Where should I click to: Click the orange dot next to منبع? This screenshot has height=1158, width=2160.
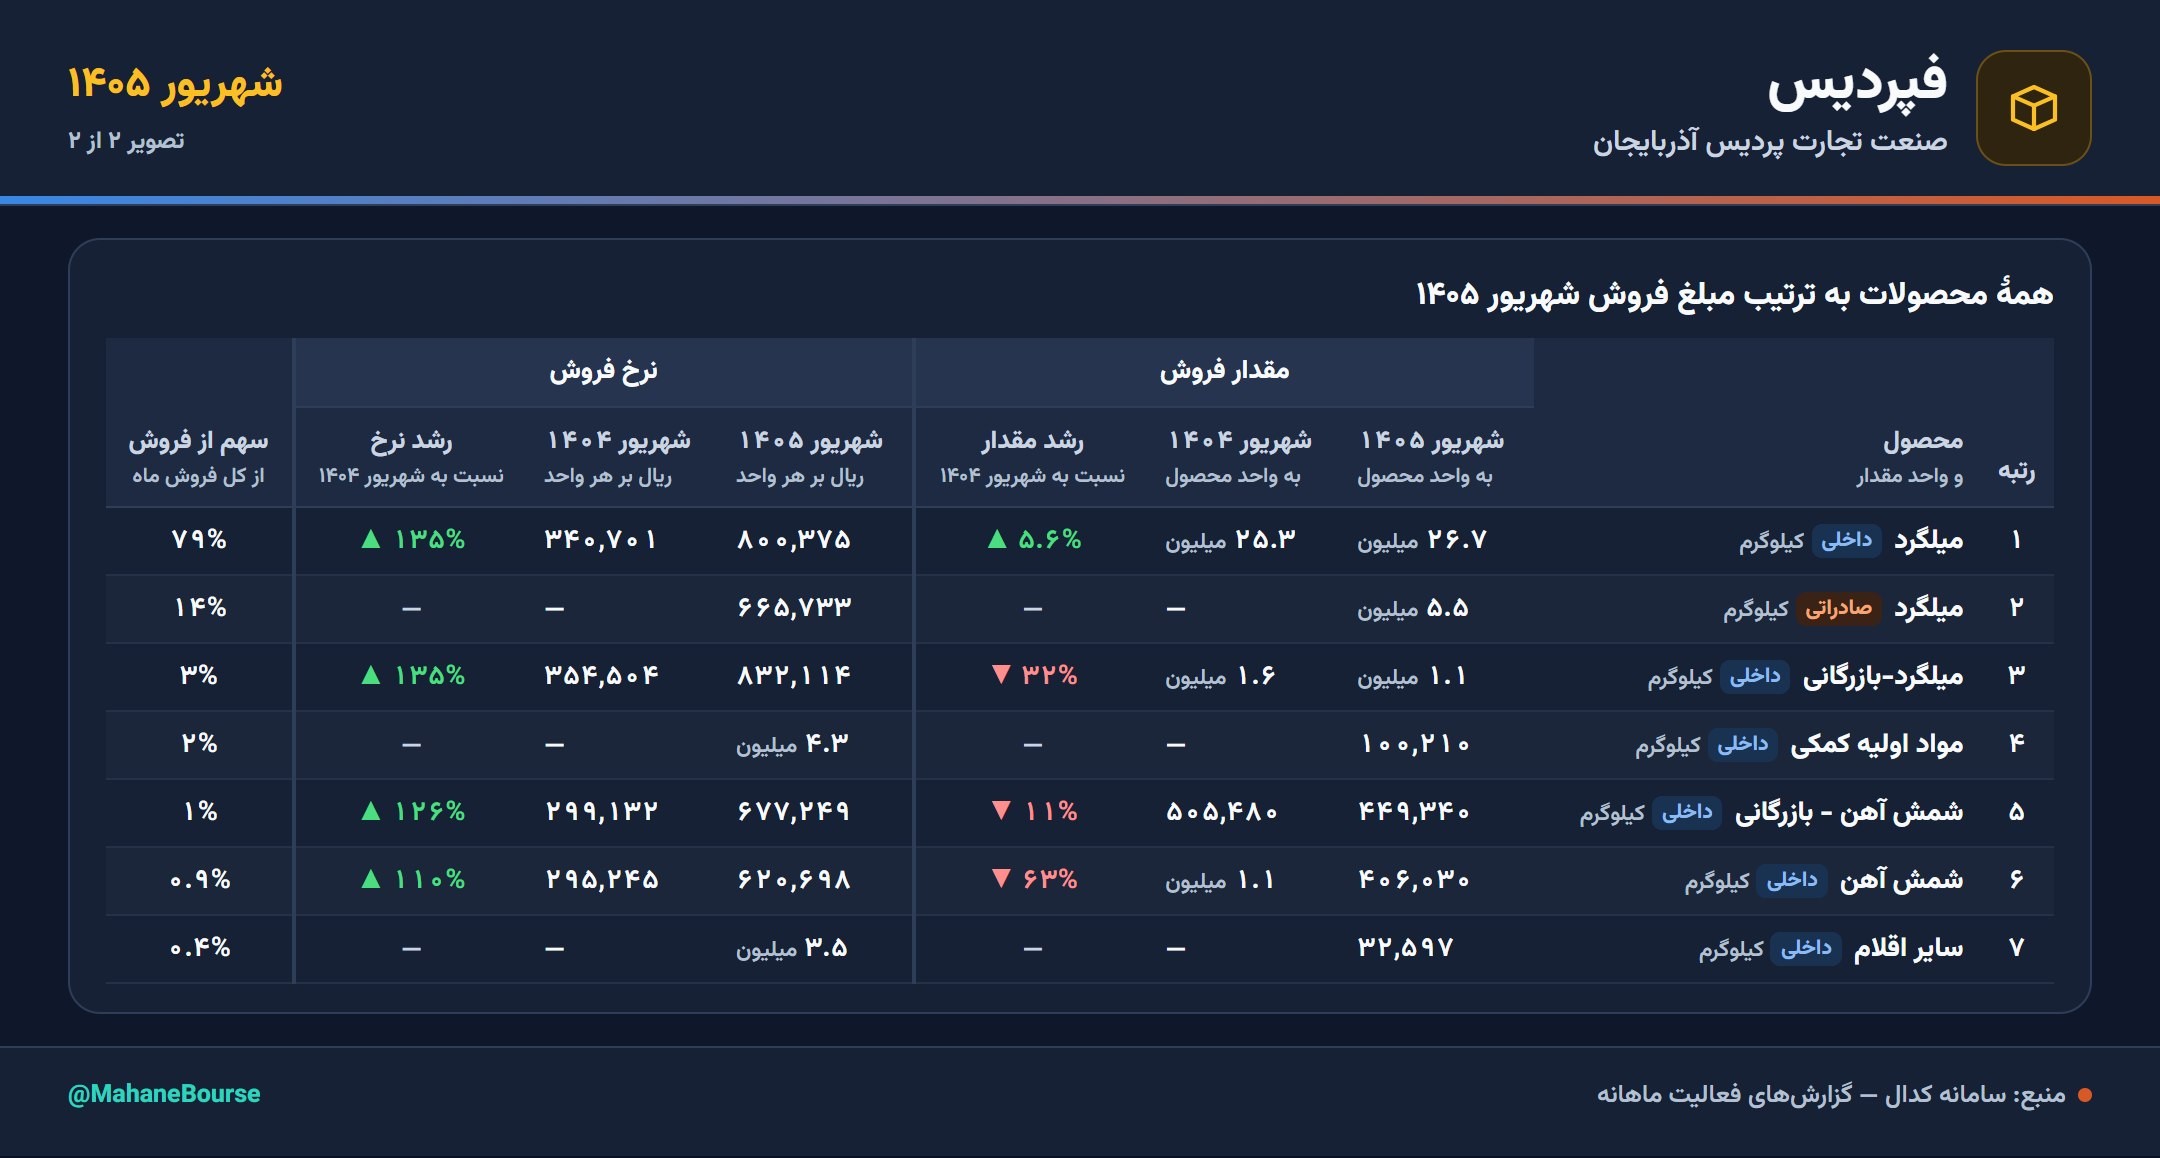coord(2085,1095)
